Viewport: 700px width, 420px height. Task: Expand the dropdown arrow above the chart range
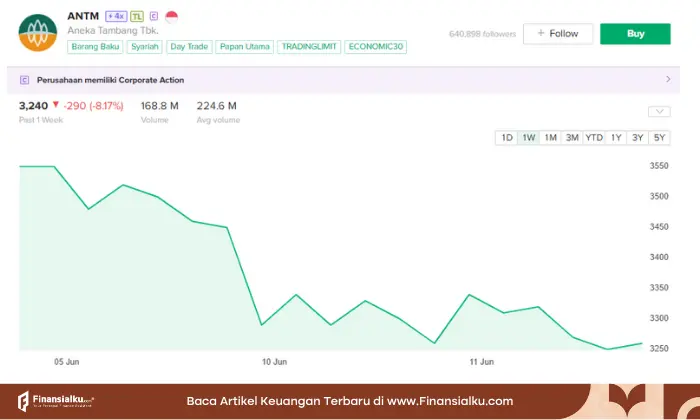pos(659,111)
